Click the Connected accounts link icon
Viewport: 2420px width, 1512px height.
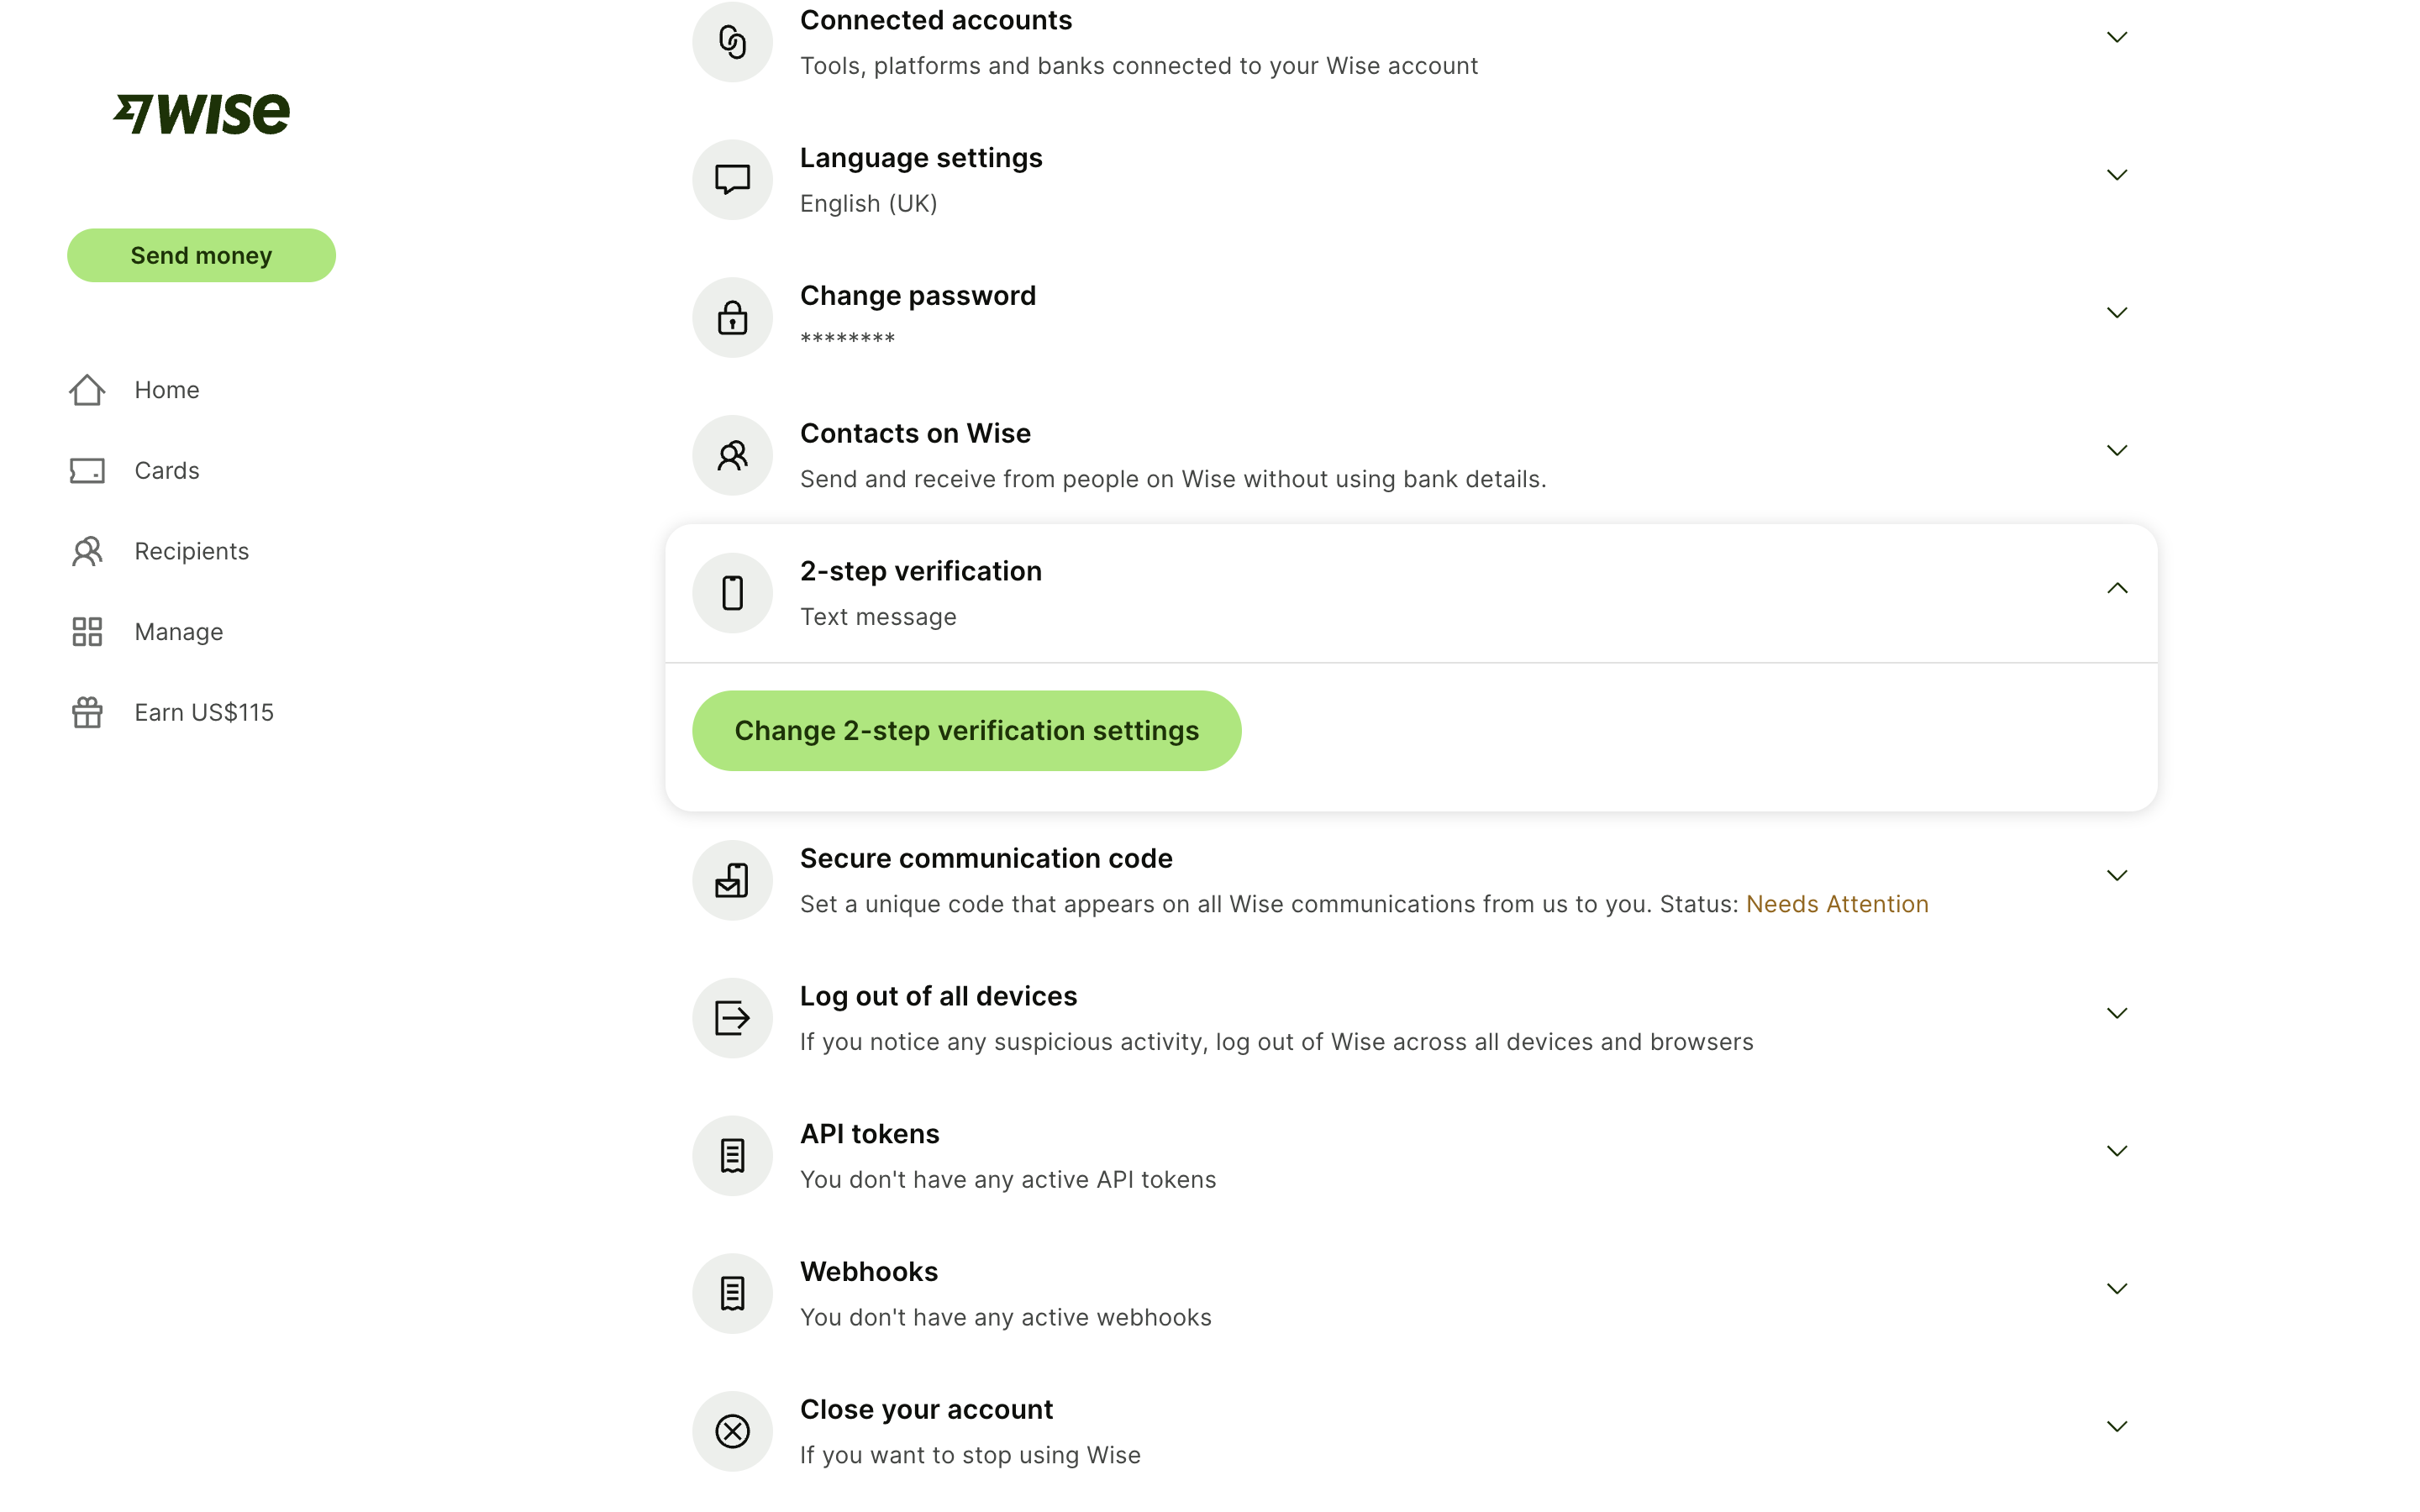732,42
